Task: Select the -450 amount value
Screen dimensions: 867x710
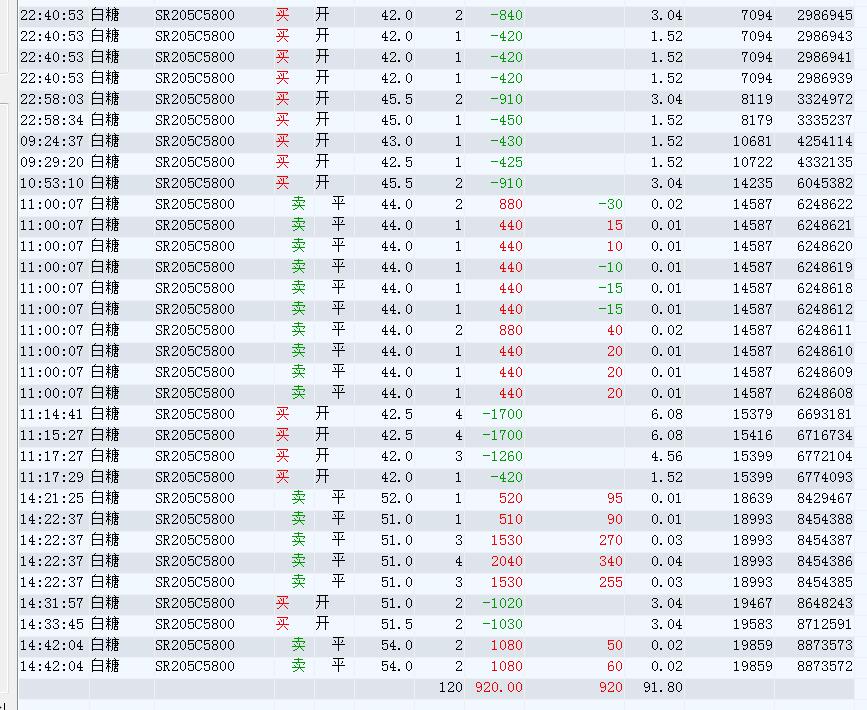Action: 506,121
